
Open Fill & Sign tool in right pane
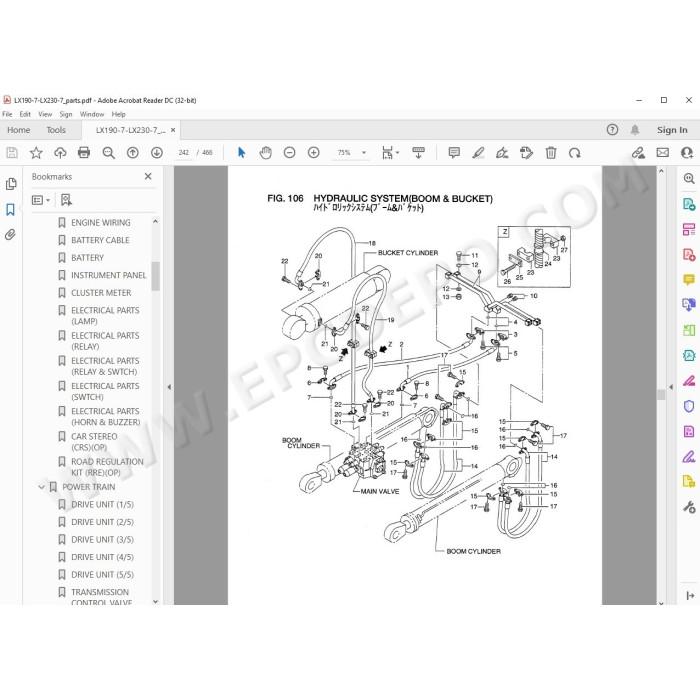tap(689, 457)
